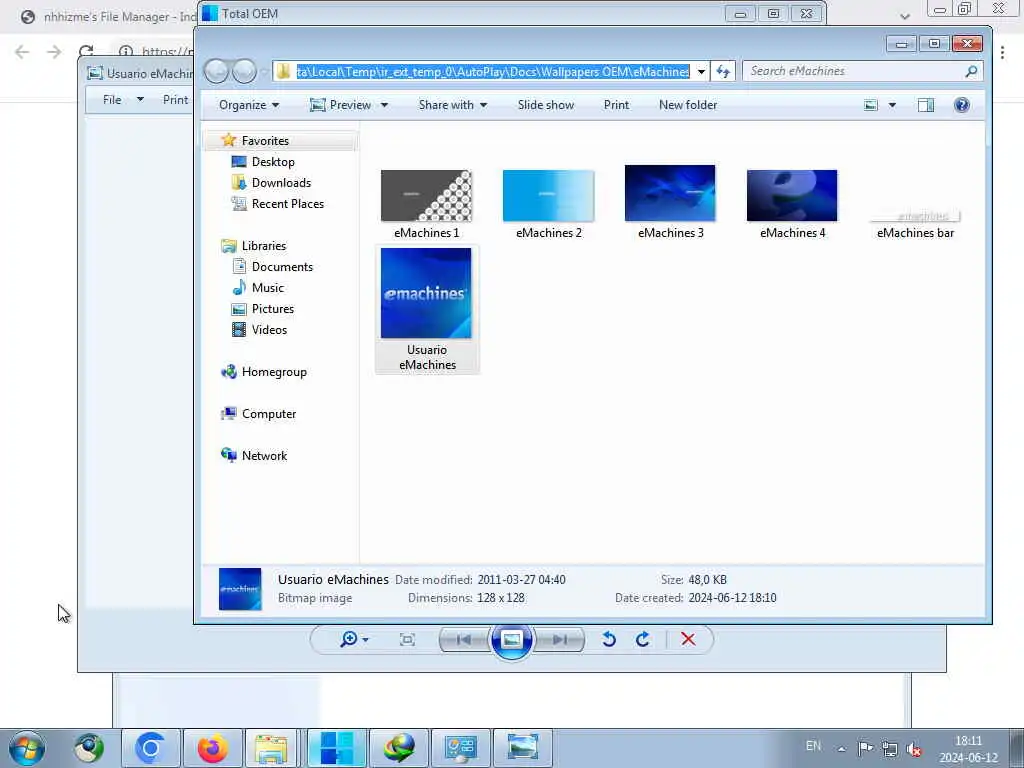This screenshot has width=1024, height=768.
Task: Open the Share with dropdown
Action: [453, 105]
